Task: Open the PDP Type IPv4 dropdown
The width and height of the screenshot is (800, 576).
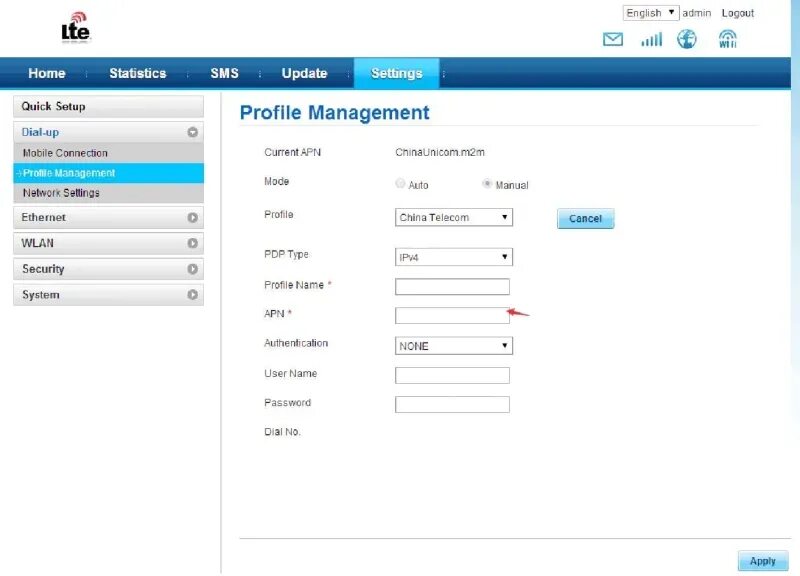Action: click(x=454, y=257)
